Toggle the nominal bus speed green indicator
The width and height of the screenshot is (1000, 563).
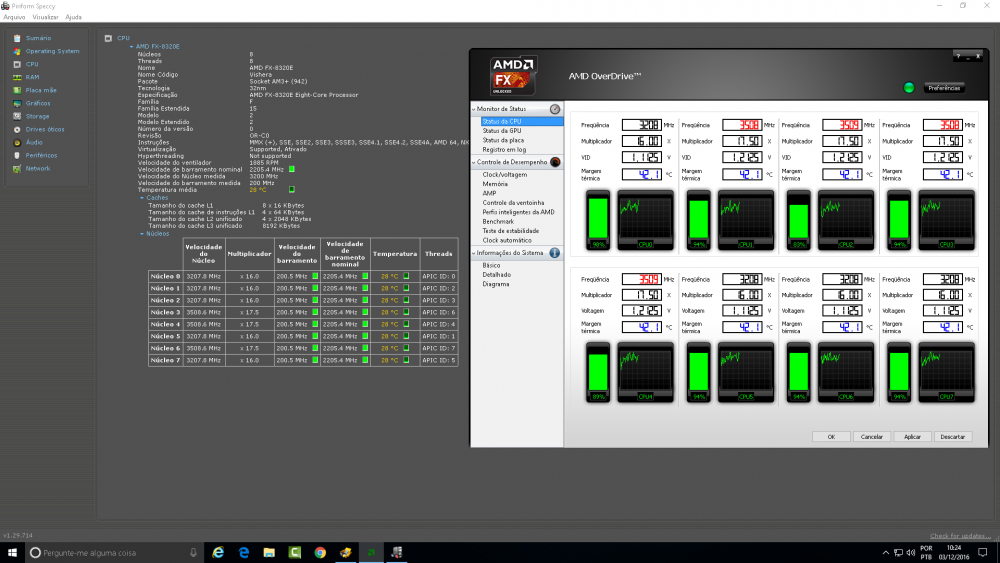(292, 169)
